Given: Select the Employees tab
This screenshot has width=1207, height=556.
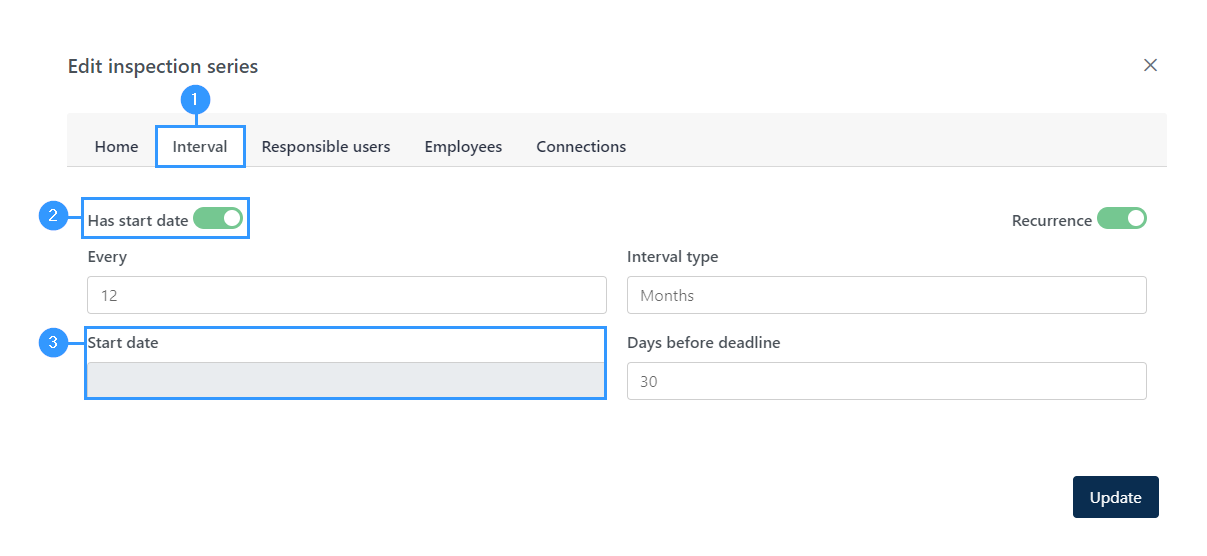Looking at the screenshot, I should pyautogui.click(x=463, y=146).
